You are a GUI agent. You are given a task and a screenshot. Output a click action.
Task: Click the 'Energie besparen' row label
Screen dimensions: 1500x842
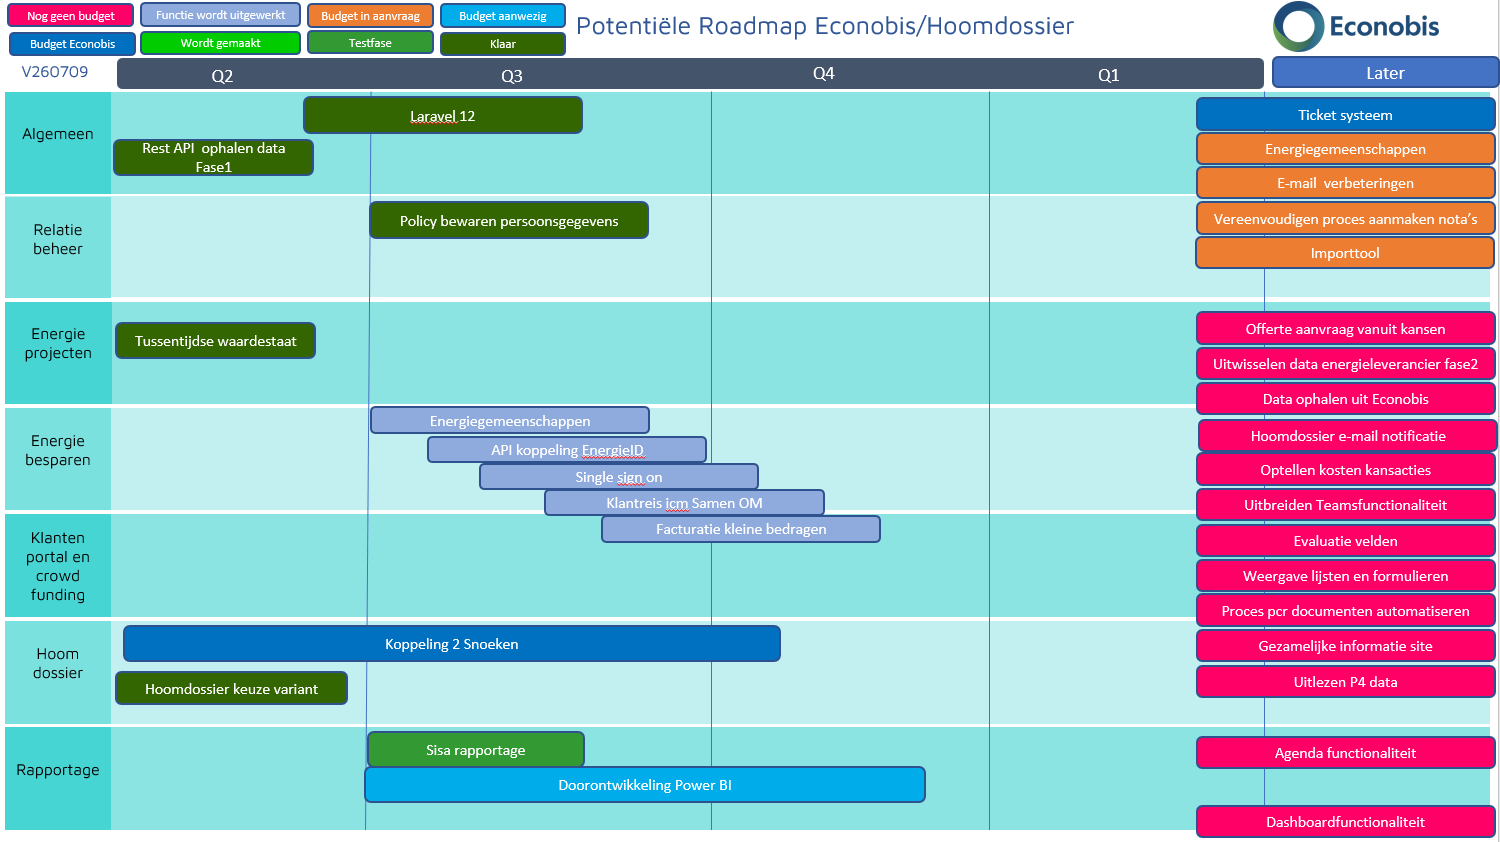point(58,451)
